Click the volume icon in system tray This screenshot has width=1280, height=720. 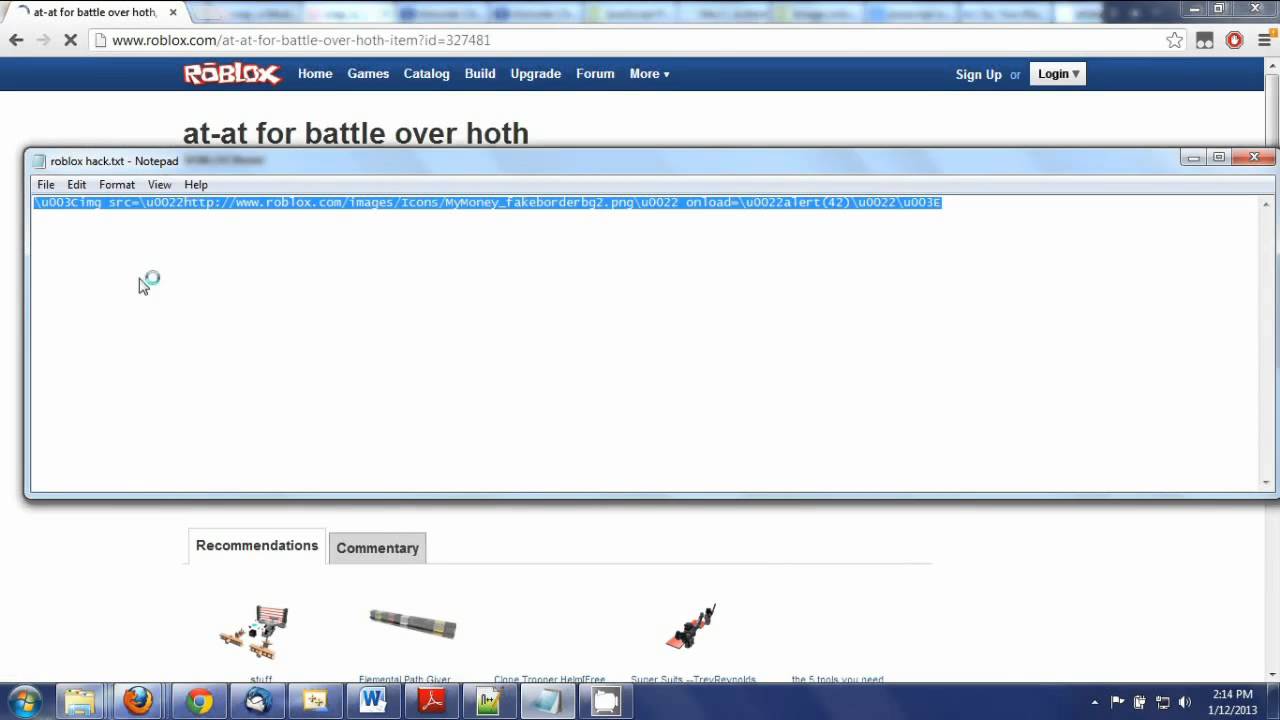click(x=1185, y=702)
